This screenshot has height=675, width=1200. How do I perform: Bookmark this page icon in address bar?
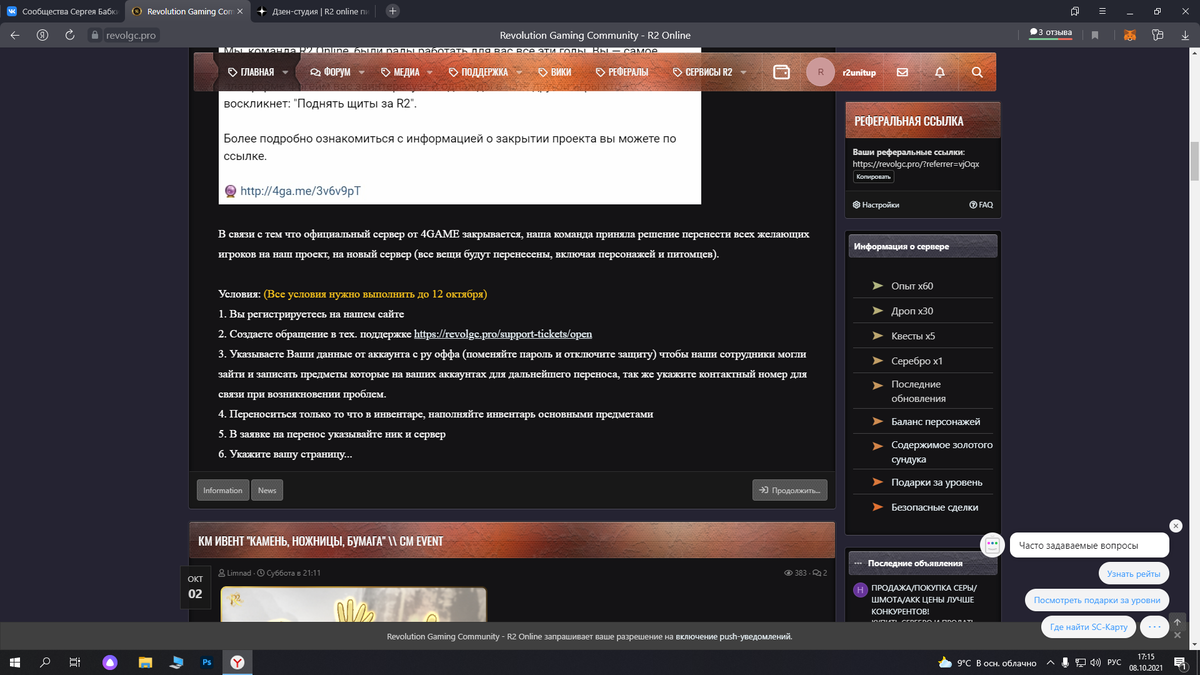click(1095, 34)
